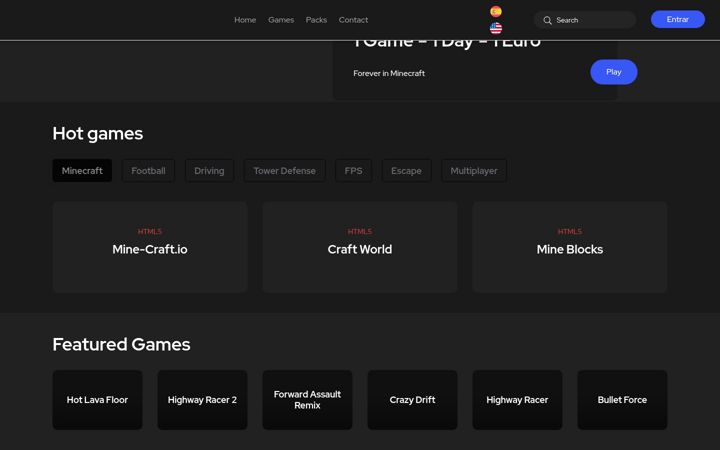
Task: Select the Football category tab
Action: (148, 171)
